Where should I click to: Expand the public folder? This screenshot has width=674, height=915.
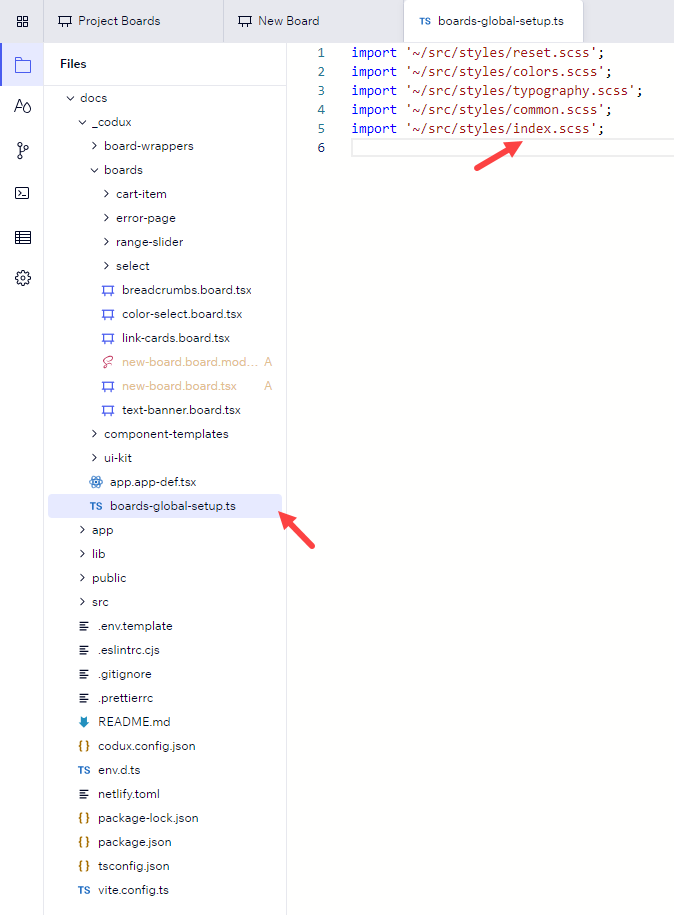click(82, 578)
